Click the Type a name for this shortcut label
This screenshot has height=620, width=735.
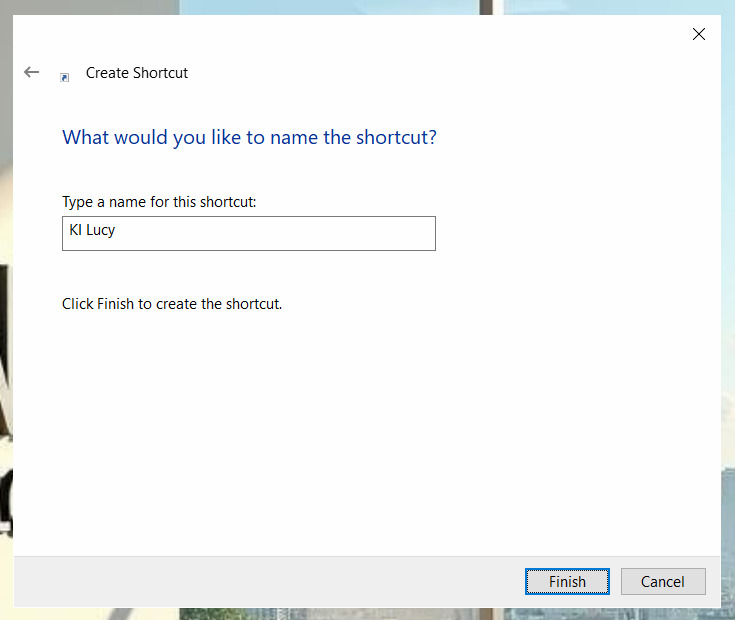pos(159,202)
